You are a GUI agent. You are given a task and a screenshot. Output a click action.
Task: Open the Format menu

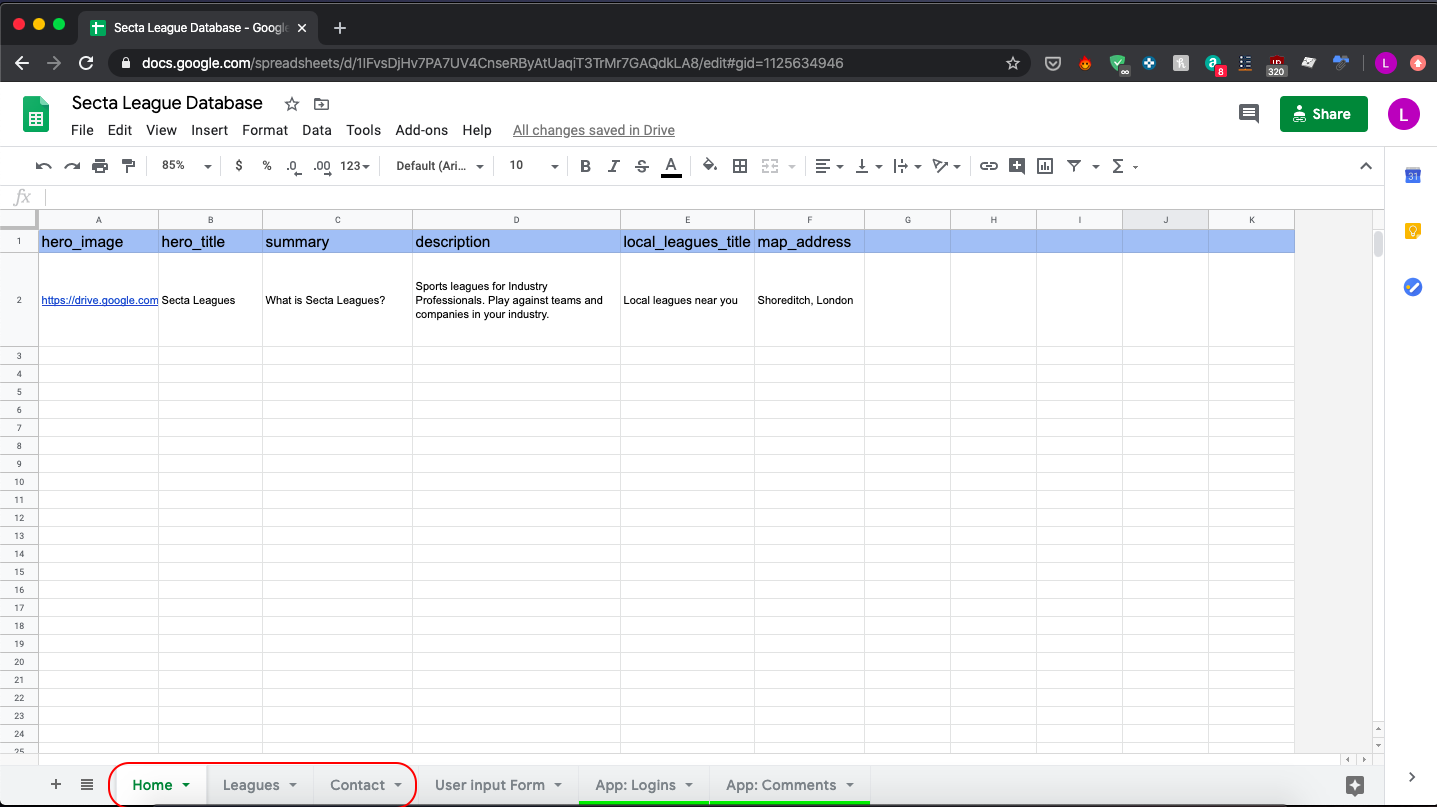(x=265, y=130)
